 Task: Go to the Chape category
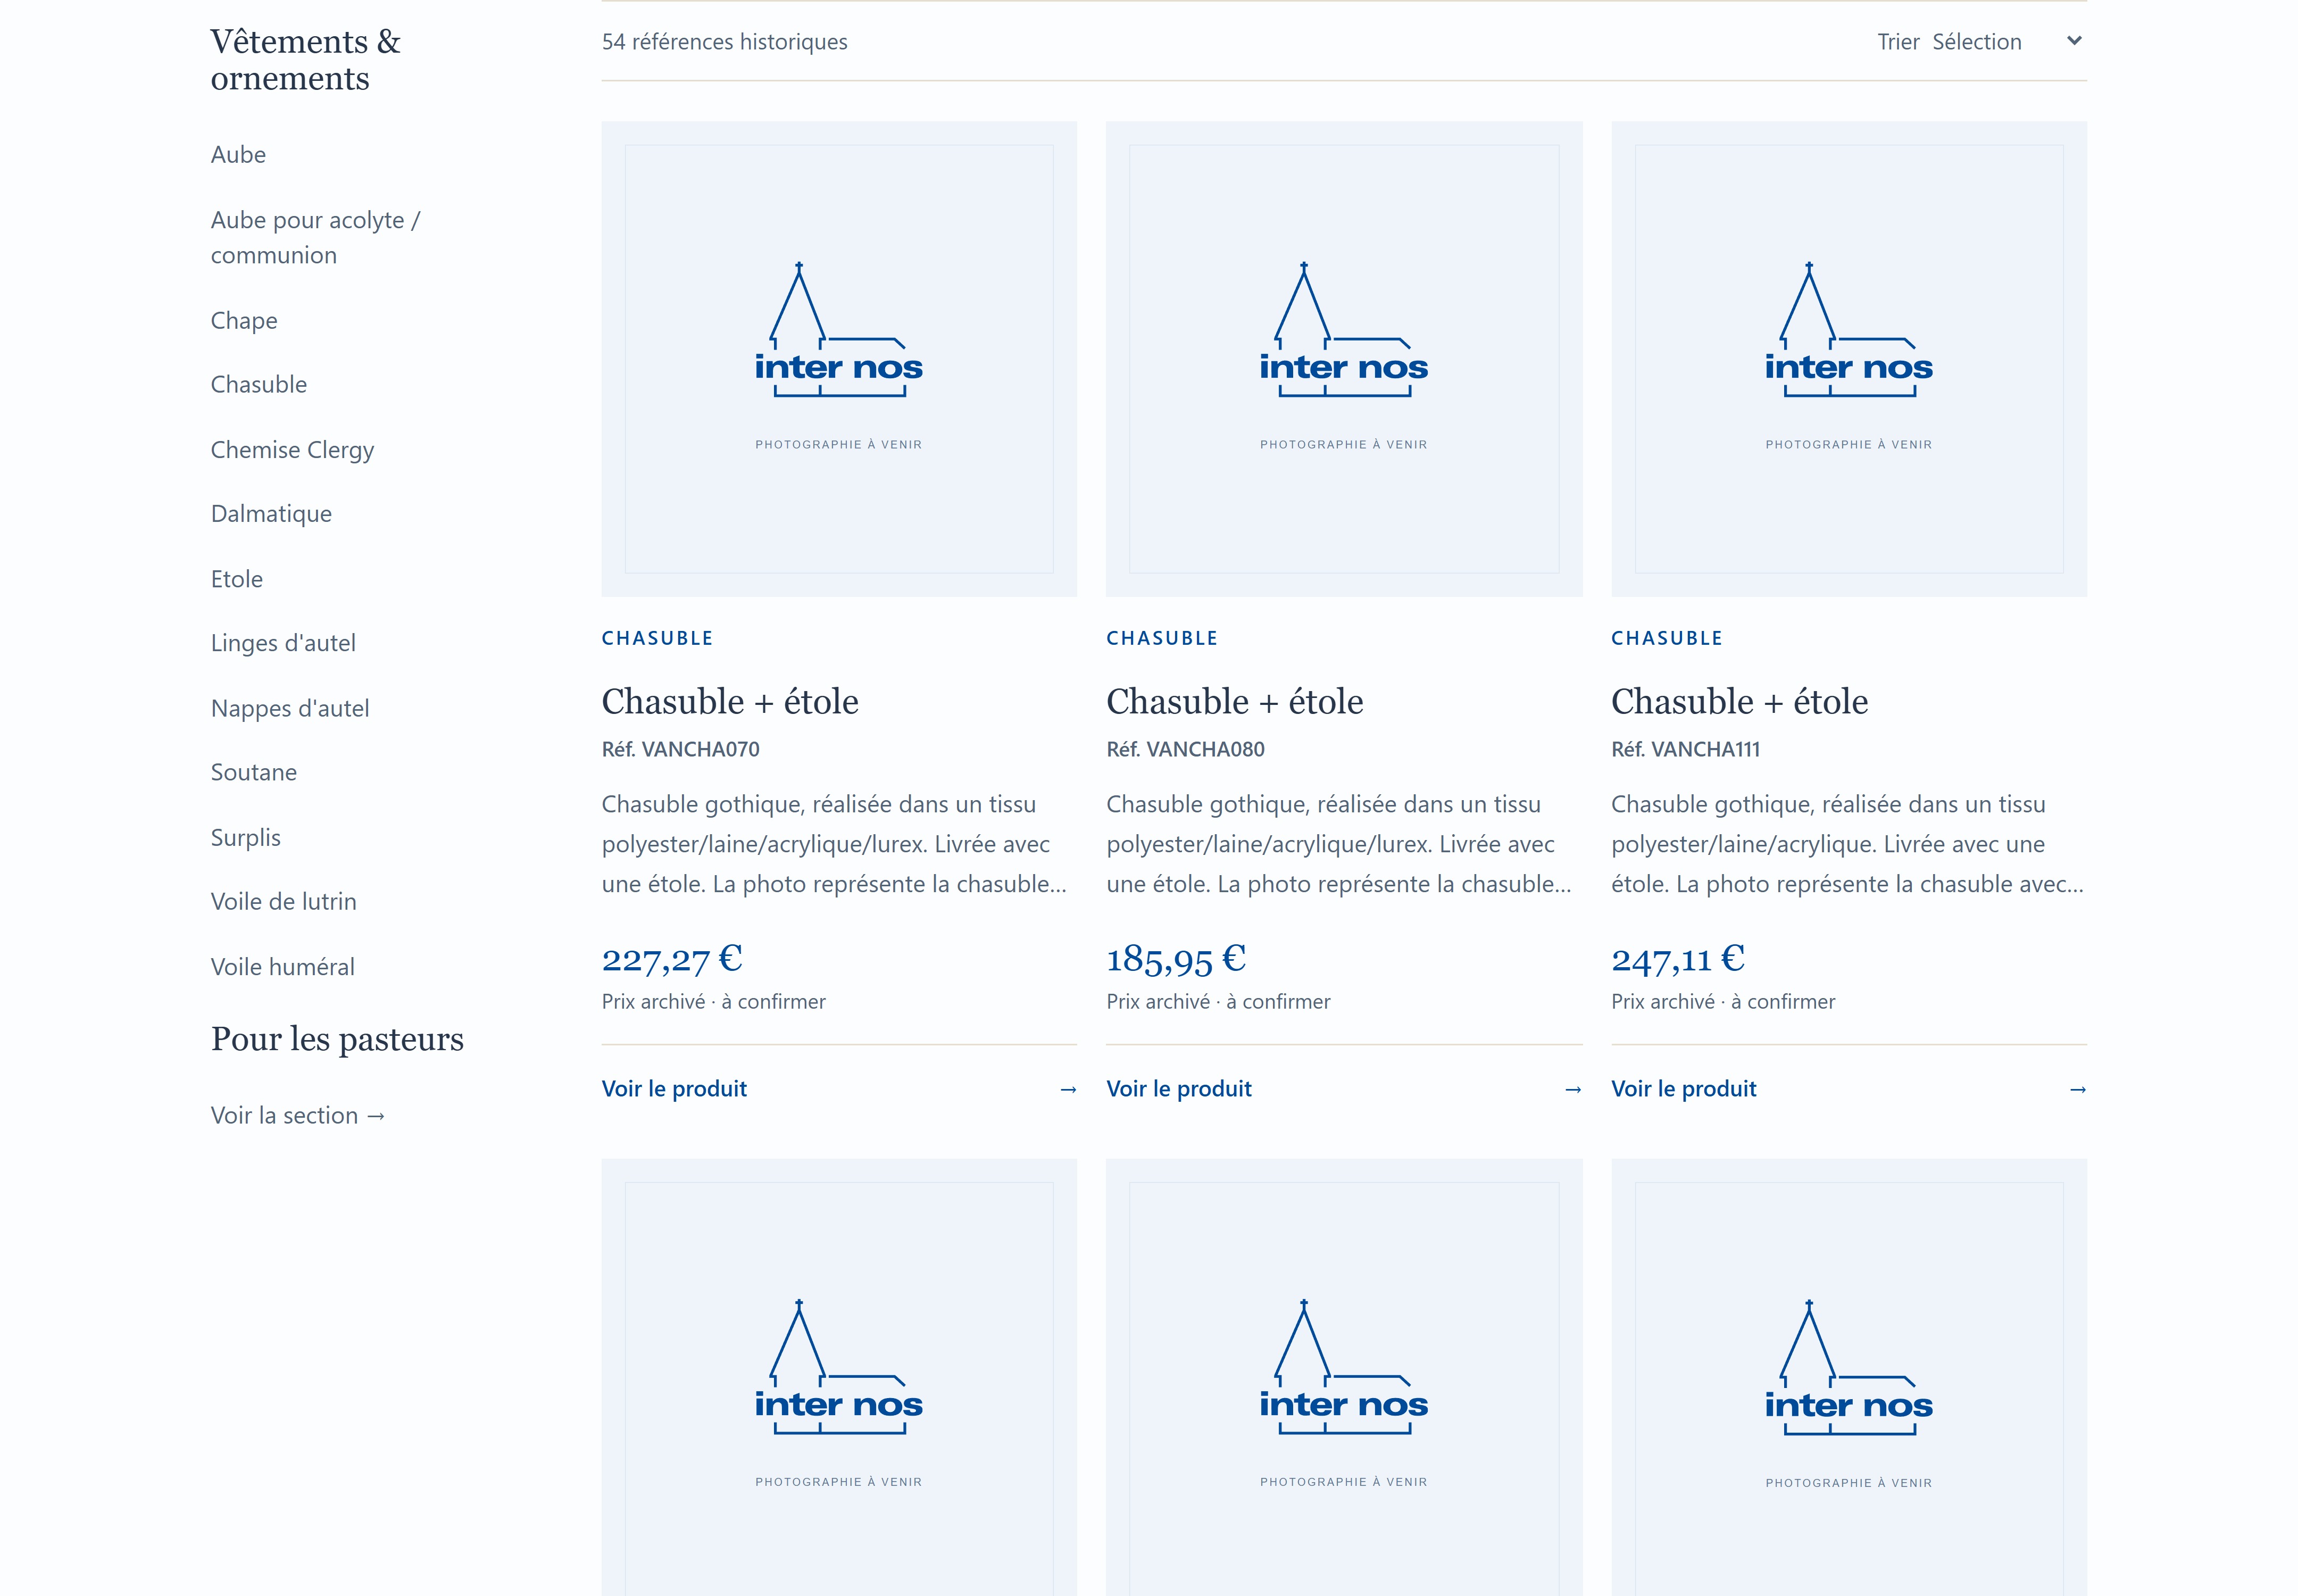(244, 320)
